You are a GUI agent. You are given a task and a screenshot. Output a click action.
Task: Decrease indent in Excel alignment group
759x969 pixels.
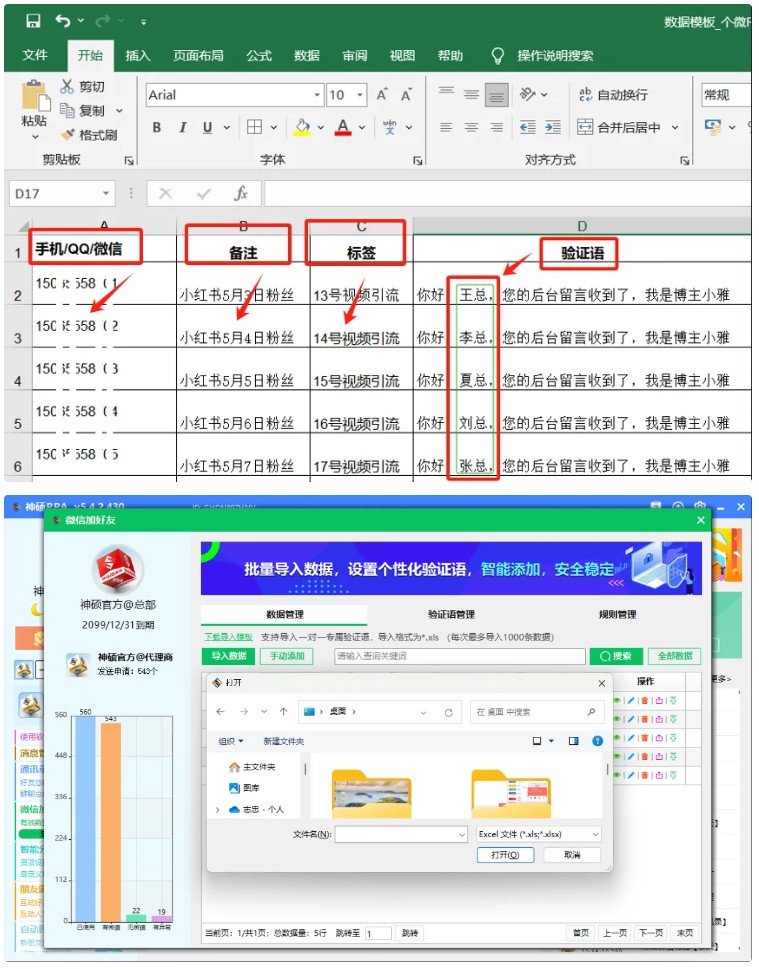click(527, 127)
